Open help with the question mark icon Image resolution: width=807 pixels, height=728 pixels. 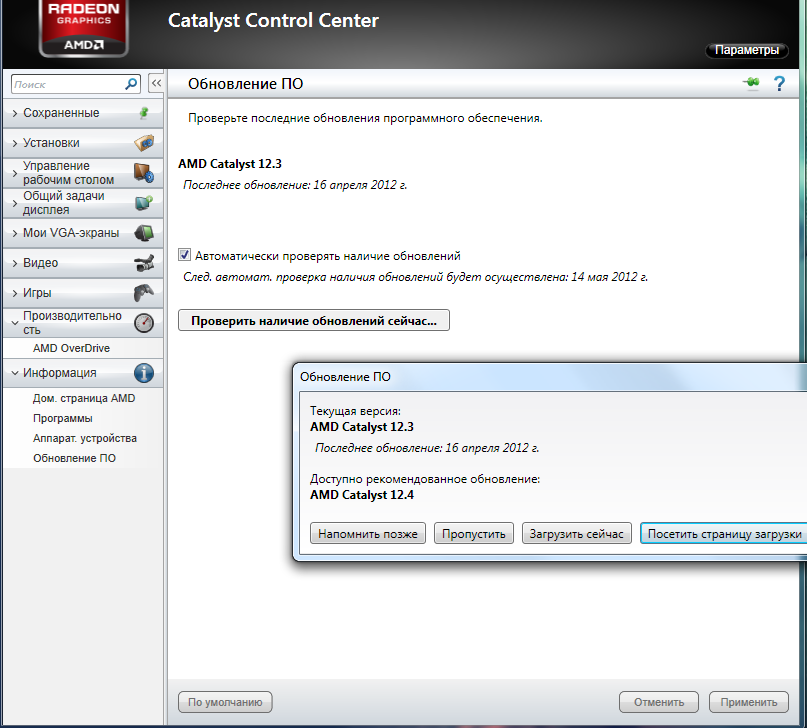[x=779, y=83]
